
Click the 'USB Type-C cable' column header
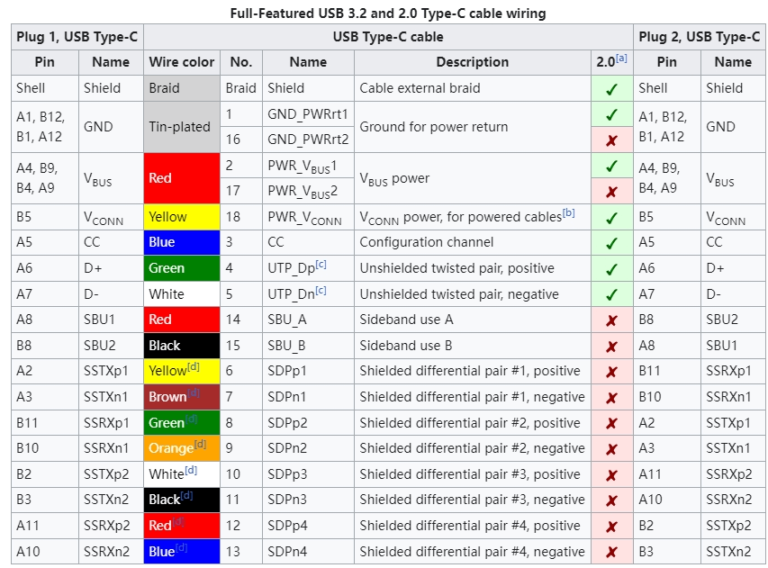(x=388, y=37)
